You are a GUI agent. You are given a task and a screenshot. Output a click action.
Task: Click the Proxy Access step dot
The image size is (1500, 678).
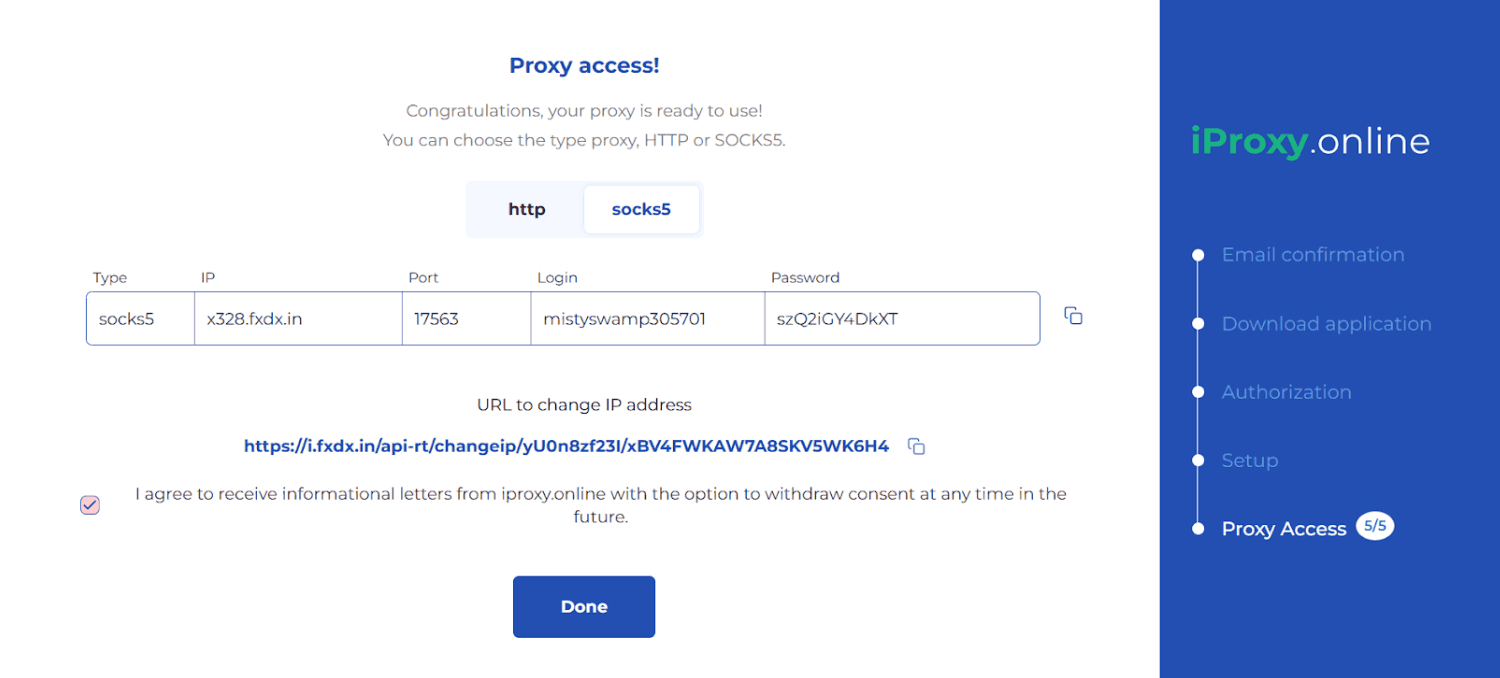(x=1198, y=529)
